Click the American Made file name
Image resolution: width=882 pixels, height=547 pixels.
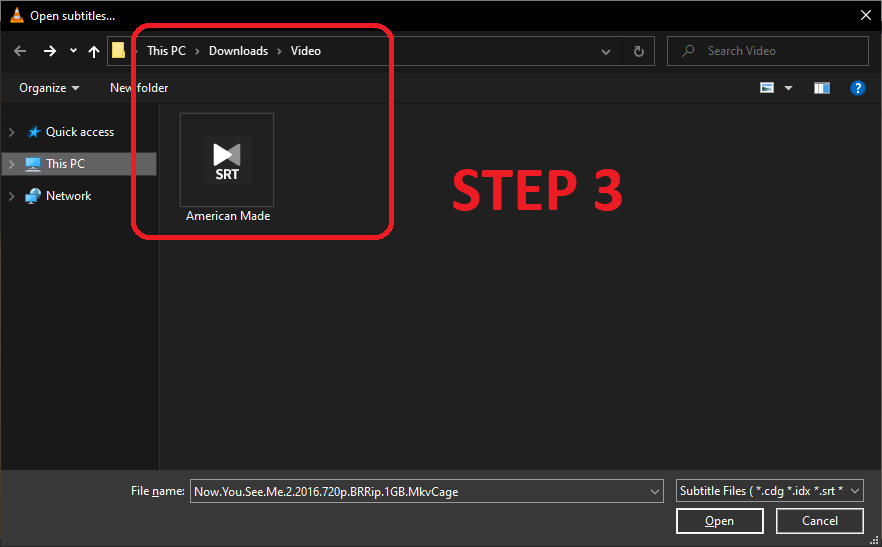click(228, 216)
